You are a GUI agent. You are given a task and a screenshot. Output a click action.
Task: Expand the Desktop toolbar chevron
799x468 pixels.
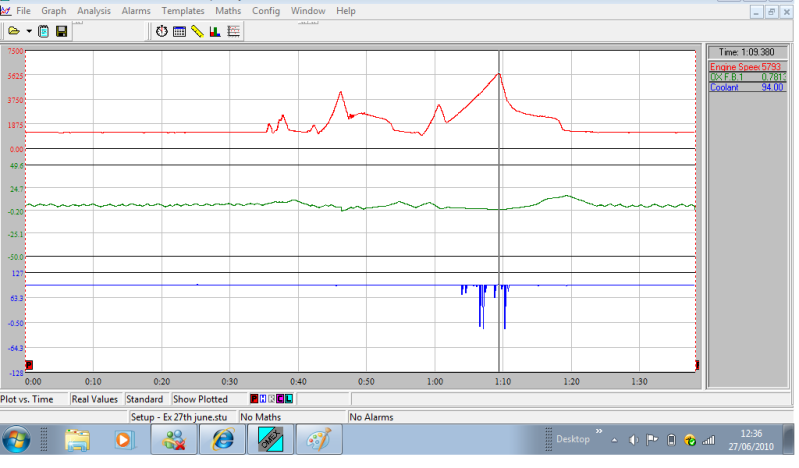(x=600, y=432)
